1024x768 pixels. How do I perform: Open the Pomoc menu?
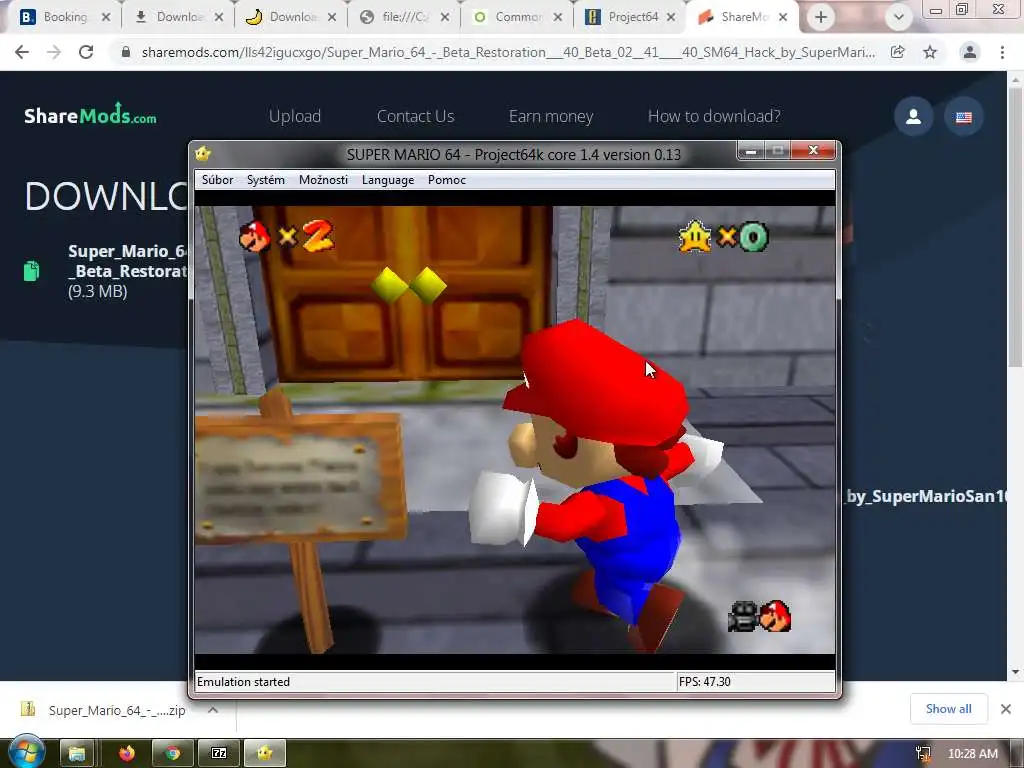coord(447,180)
